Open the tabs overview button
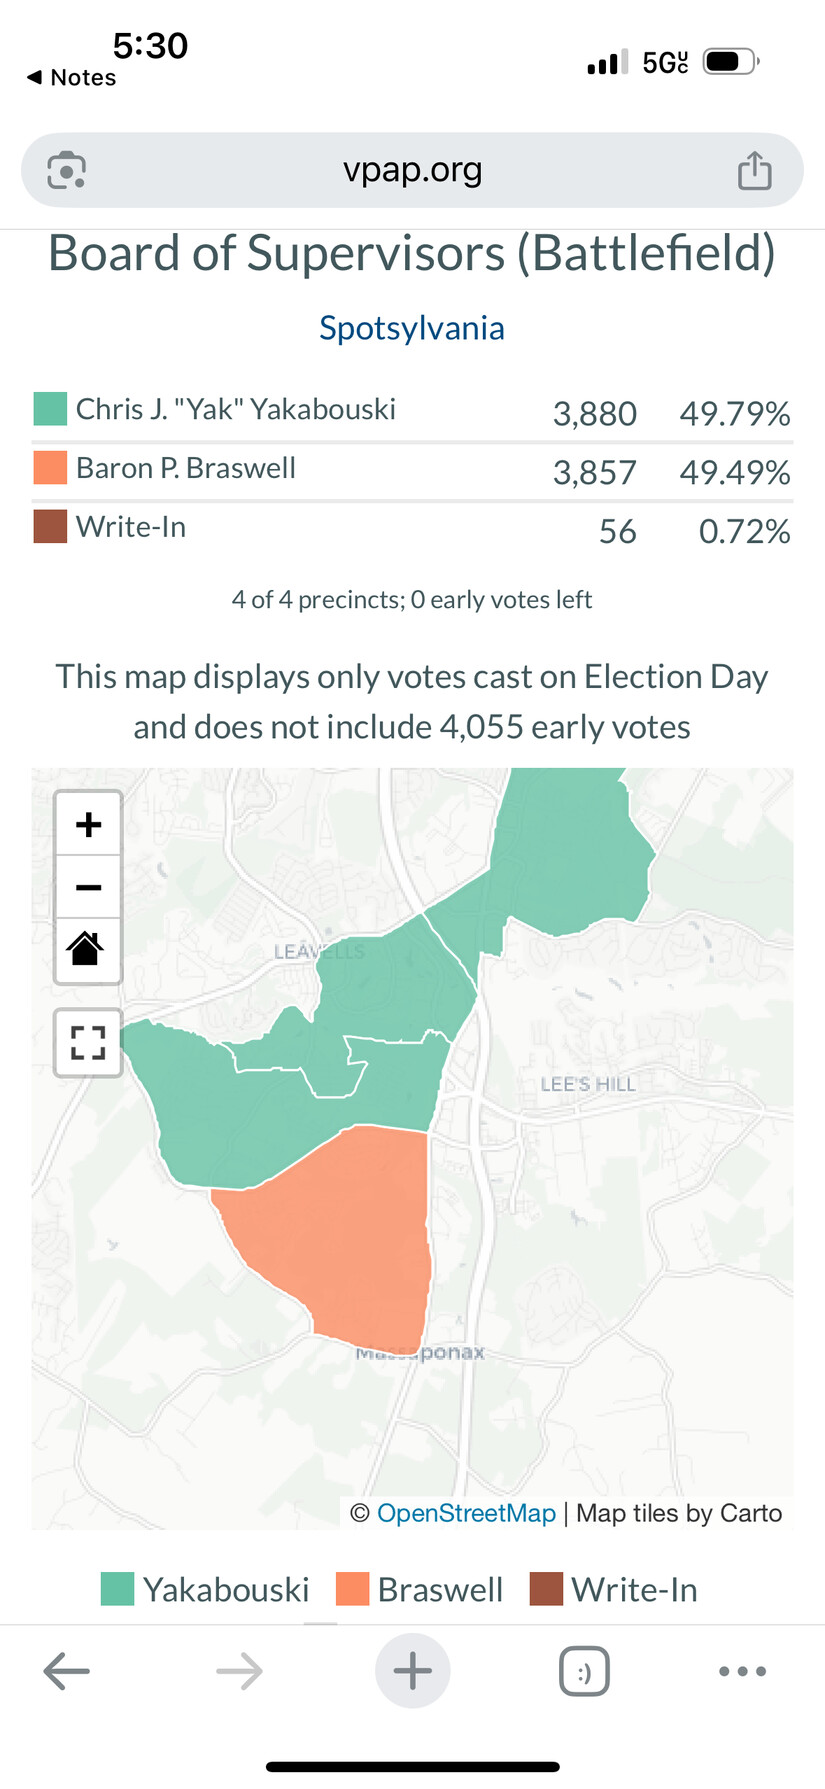This screenshot has width=825, height=1789. 584,1671
